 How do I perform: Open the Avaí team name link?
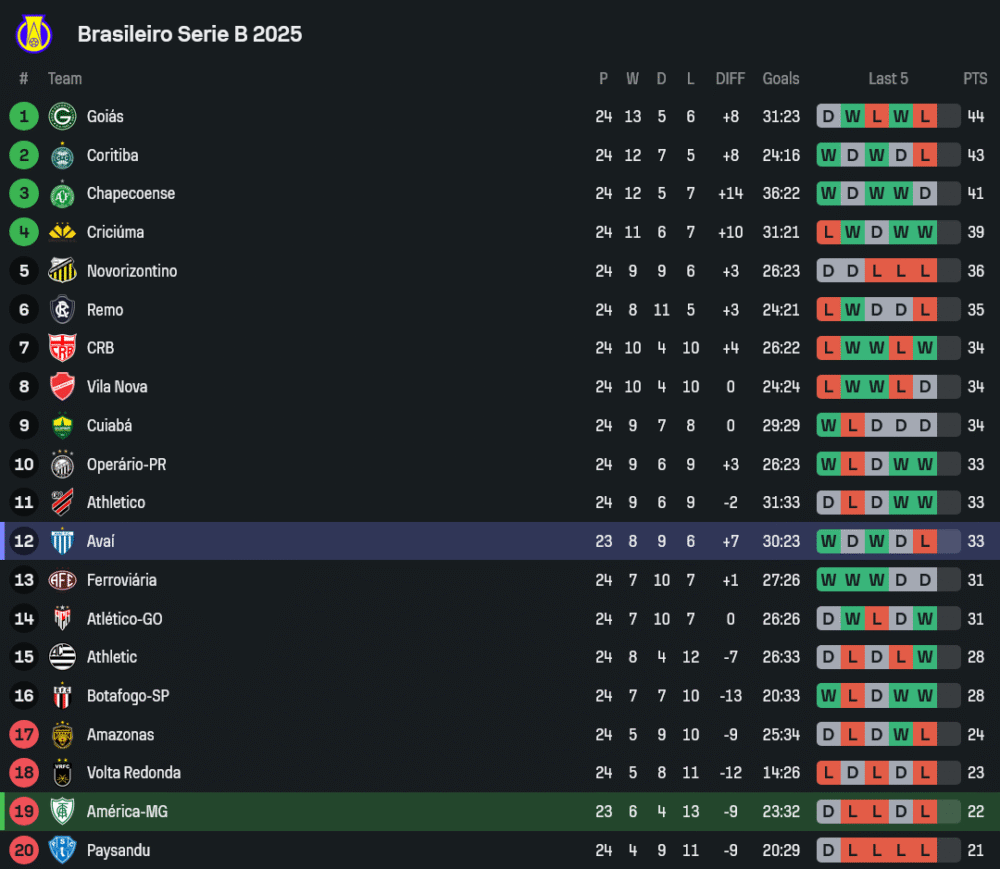100,541
